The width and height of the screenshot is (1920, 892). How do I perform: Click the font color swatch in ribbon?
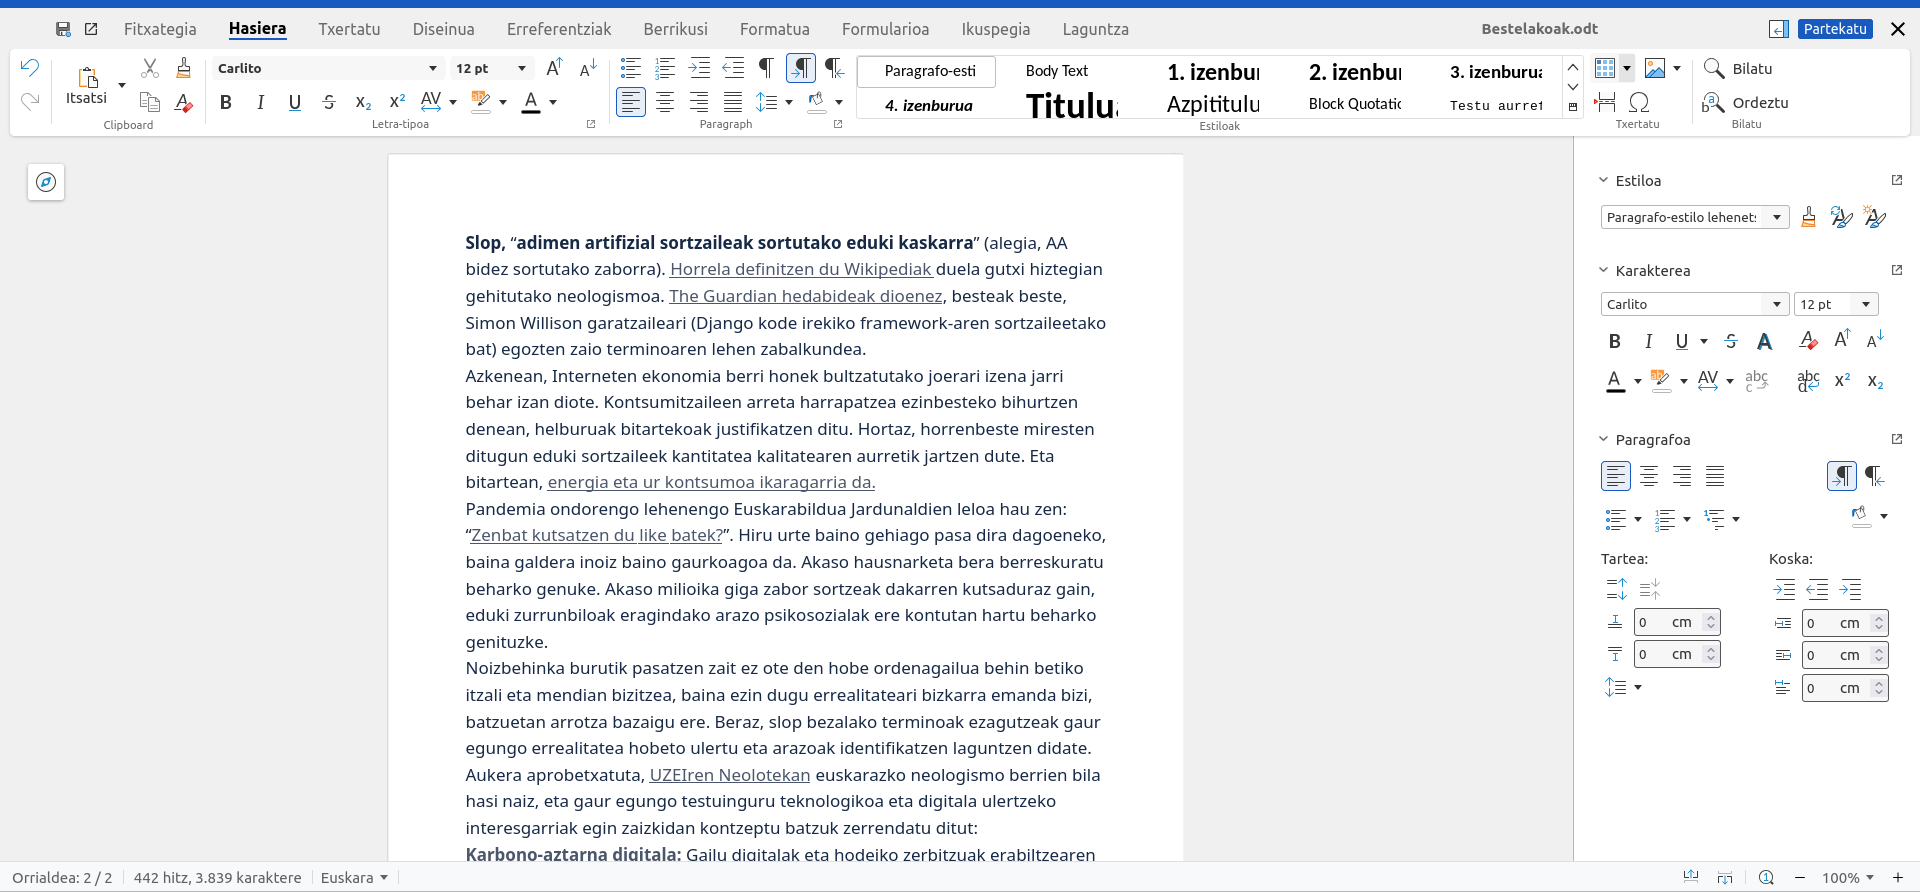pyautogui.click(x=531, y=102)
